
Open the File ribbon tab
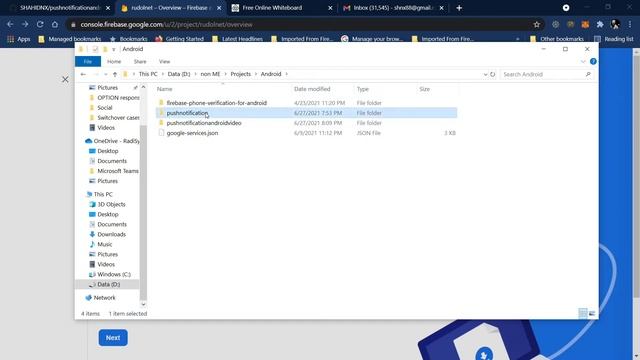(x=88, y=62)
